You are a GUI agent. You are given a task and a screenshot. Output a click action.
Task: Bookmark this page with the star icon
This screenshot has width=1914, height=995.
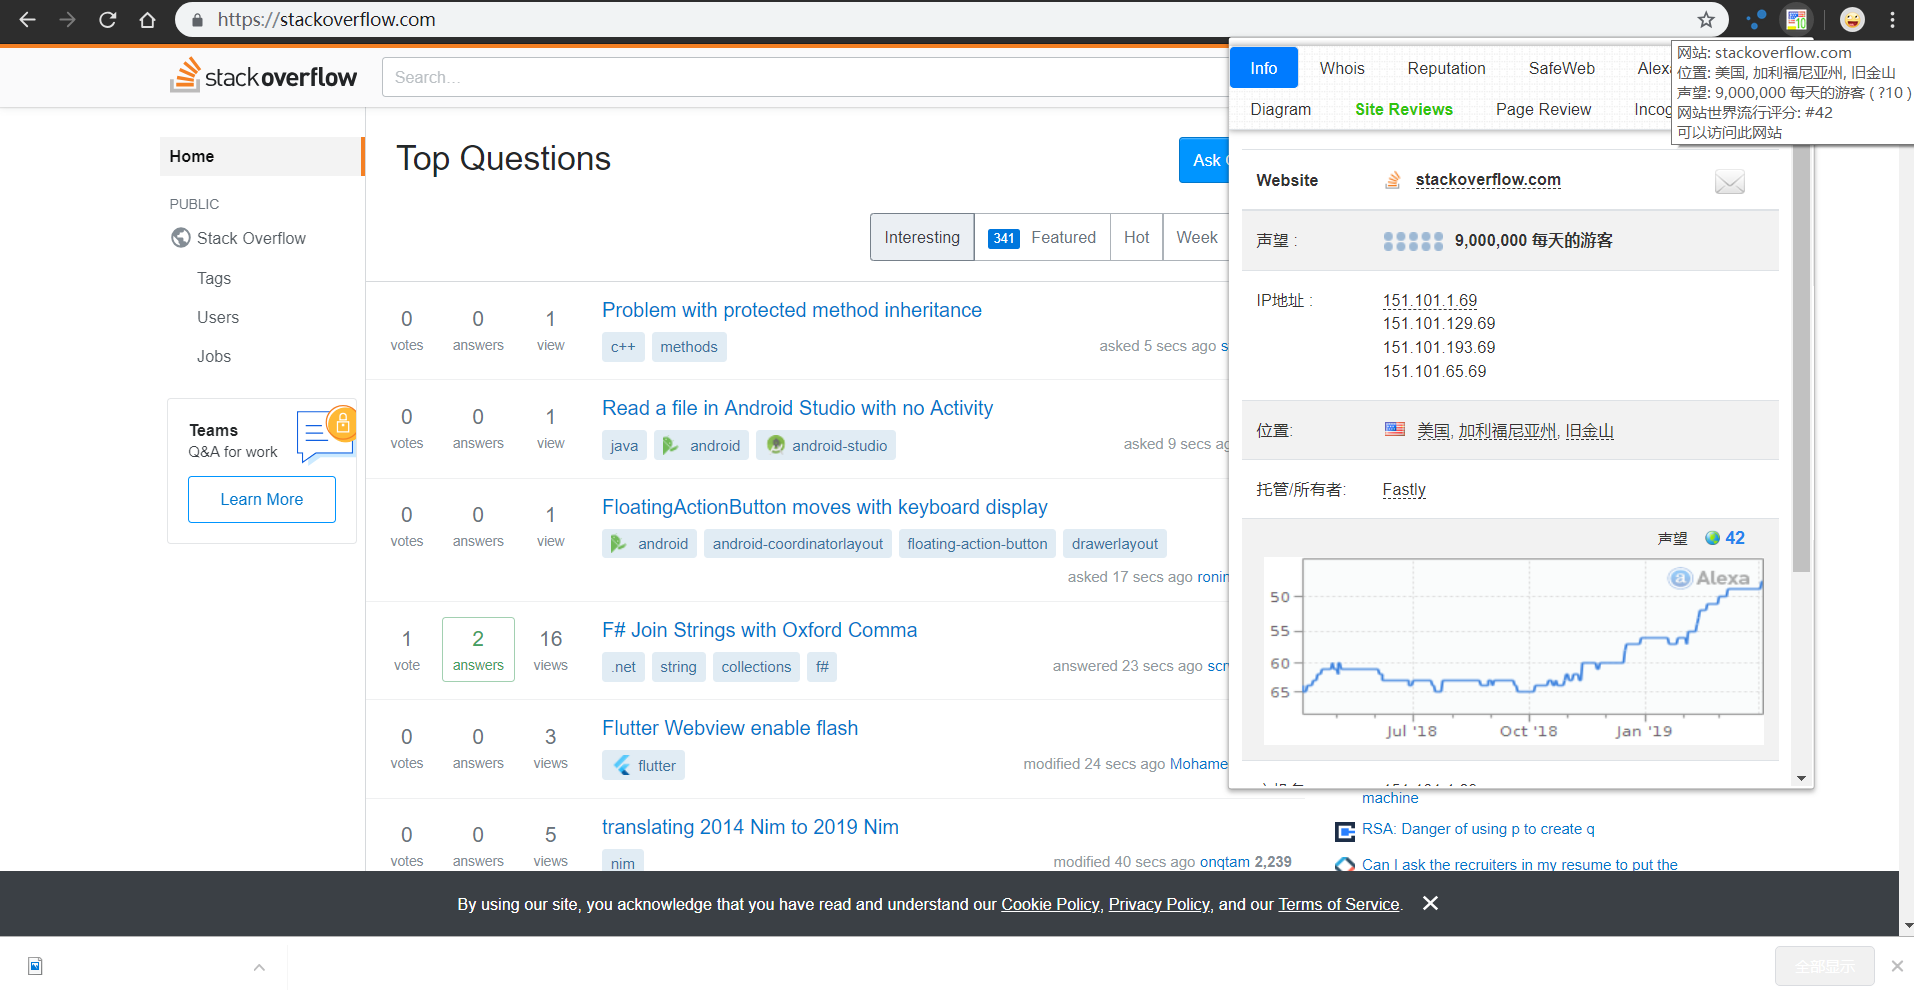[1706, 19]
